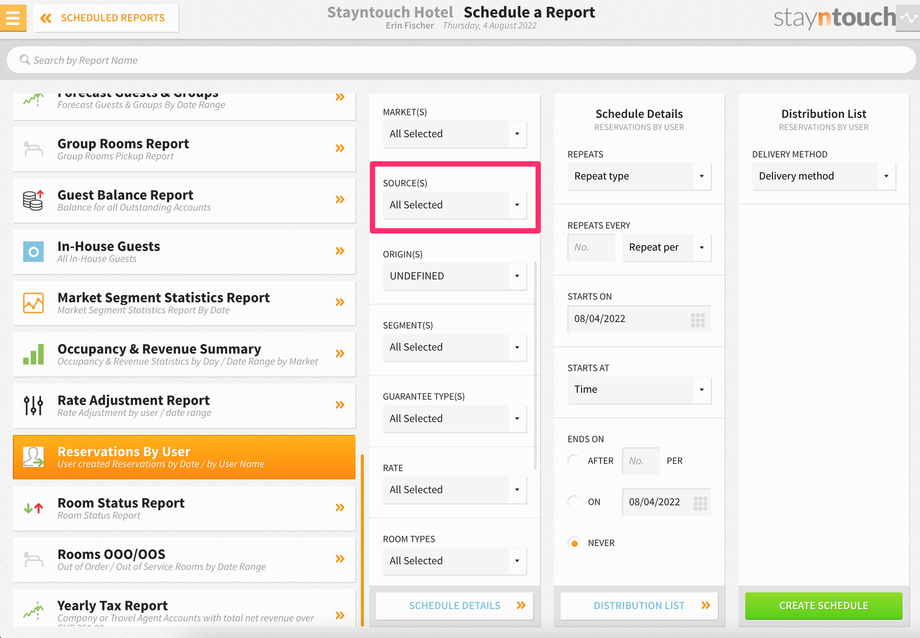Image resolution: width=920 pixels, height=638 pixels.
Task: Click the Repeats Every number field
Action: click(x=591, y=247)
